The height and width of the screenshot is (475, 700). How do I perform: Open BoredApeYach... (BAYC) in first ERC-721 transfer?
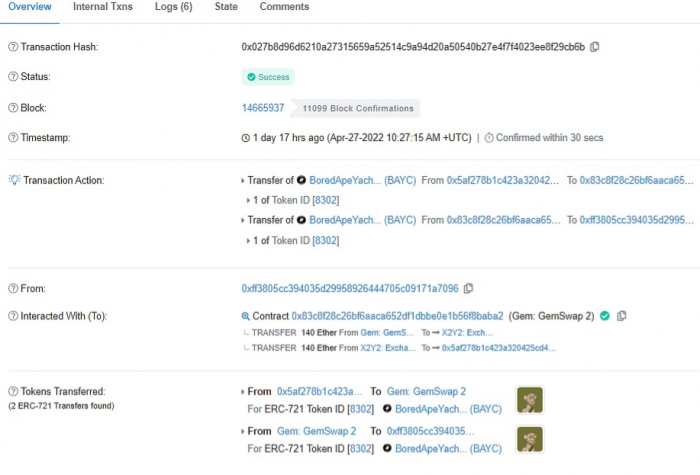click(448, 409)
